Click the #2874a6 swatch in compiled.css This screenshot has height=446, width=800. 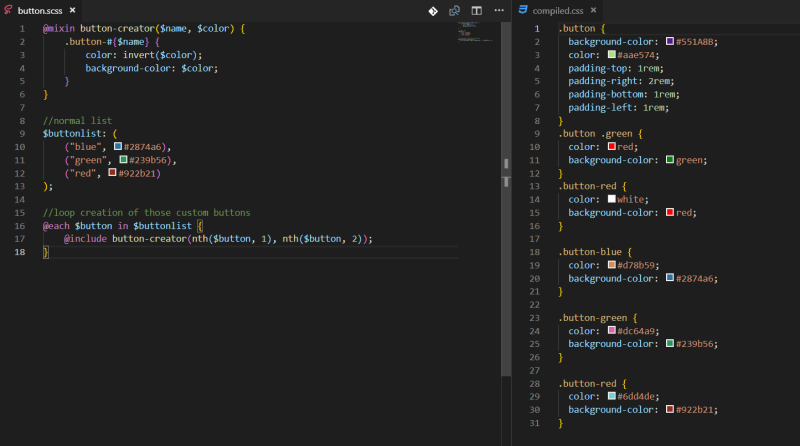tap(670, 278)
